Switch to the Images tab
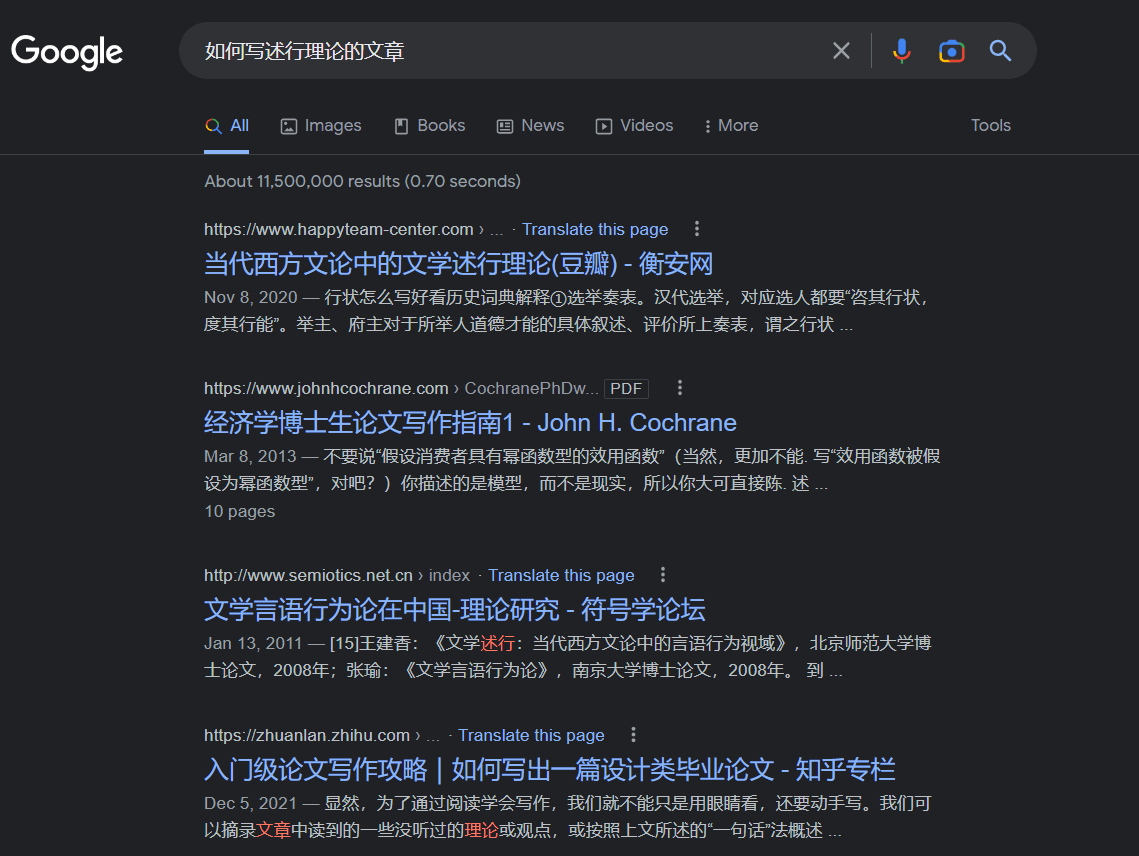 click(x=321, y=126)
